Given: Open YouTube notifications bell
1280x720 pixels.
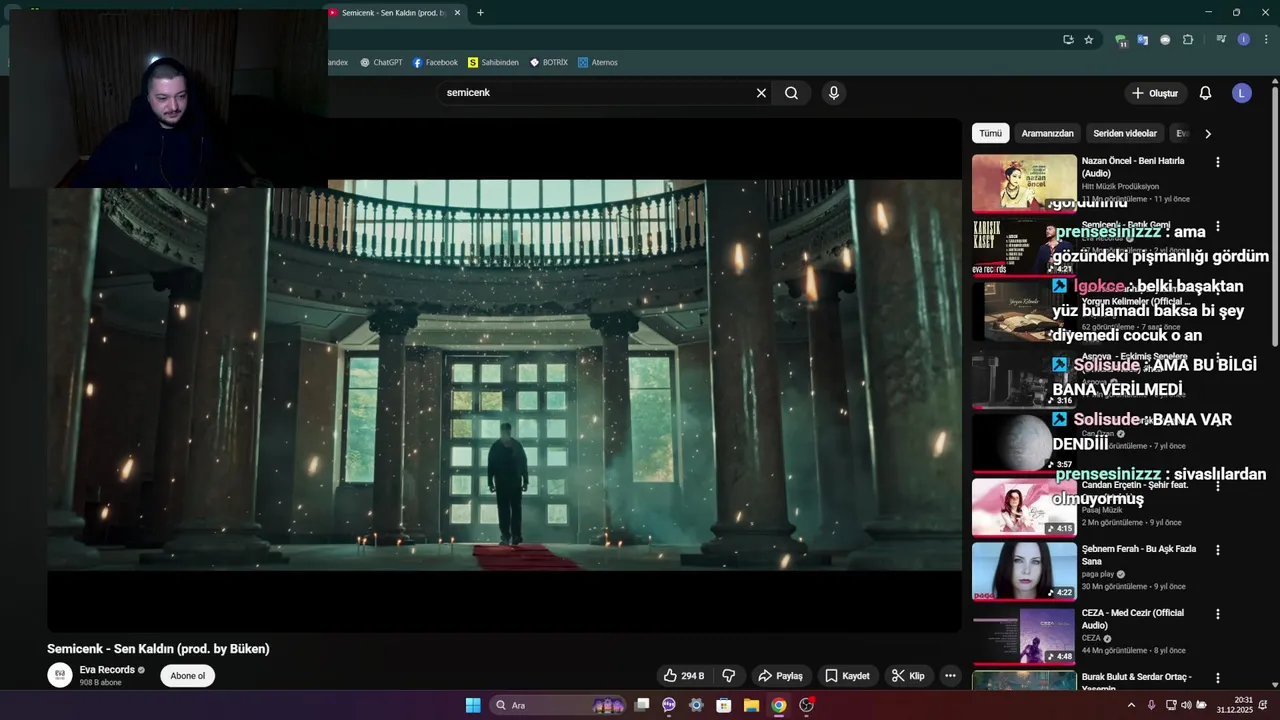Looking at the screenshot, I should coord(1205,93).
